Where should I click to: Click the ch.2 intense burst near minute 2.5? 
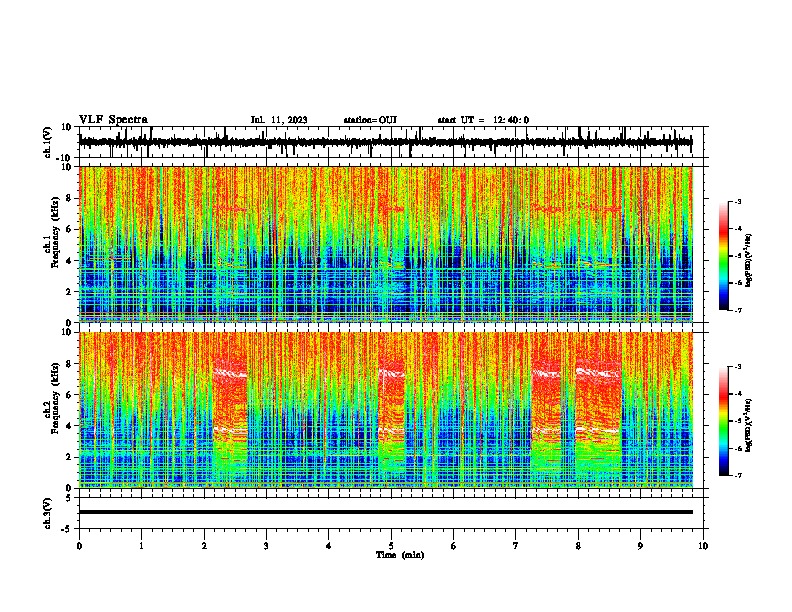click(x=230, y=410)
